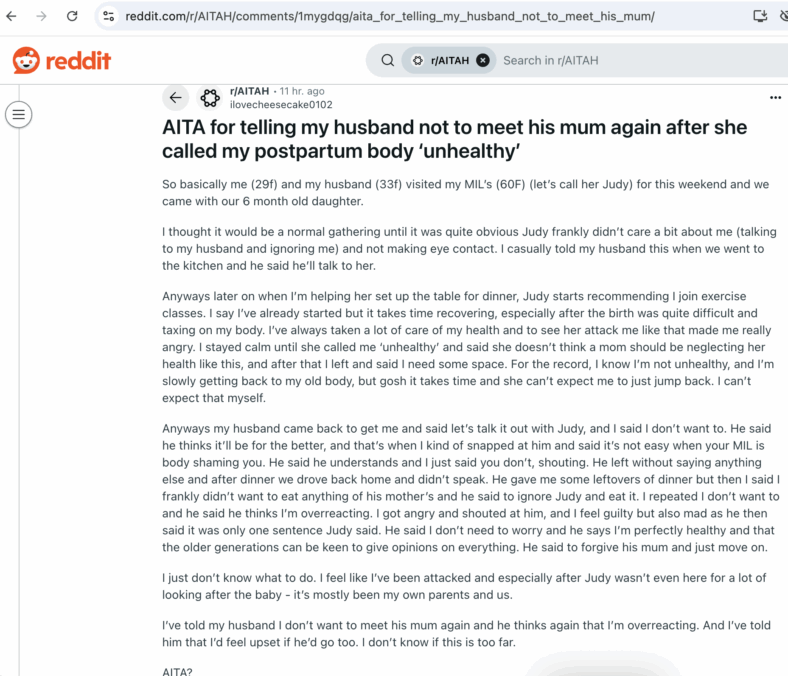This screenshot has height=676, width=788.
Task: Go back using the post back arrow
Action: coord(175,98)
